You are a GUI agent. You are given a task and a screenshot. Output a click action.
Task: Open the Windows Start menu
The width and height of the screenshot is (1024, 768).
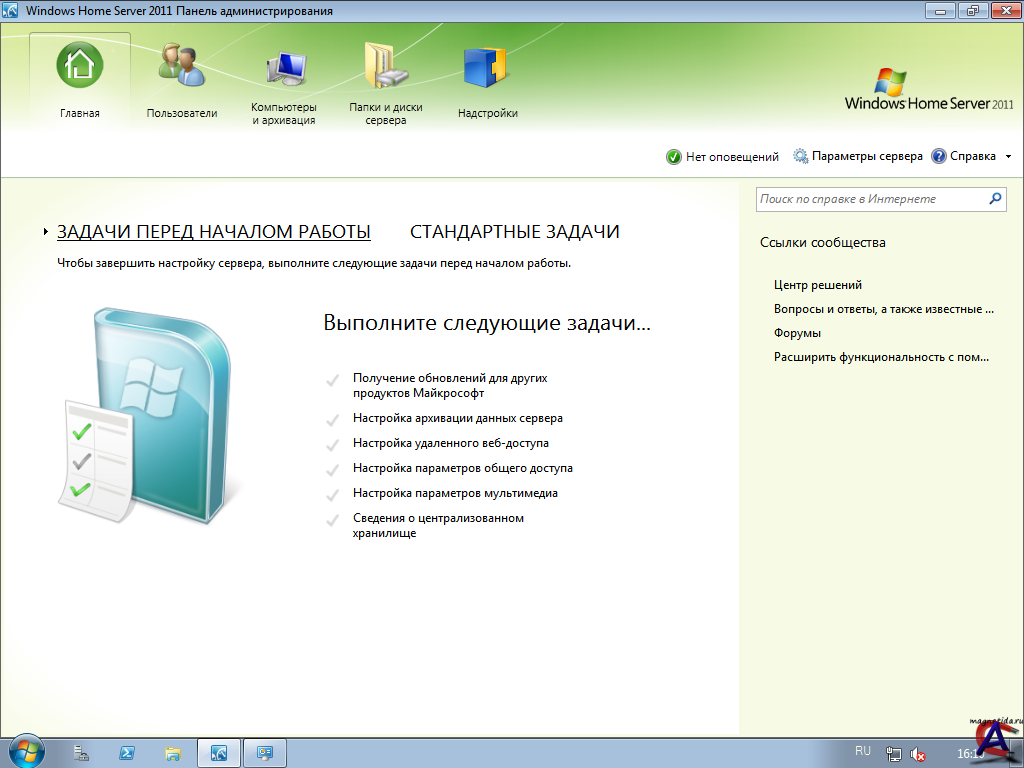27,751
